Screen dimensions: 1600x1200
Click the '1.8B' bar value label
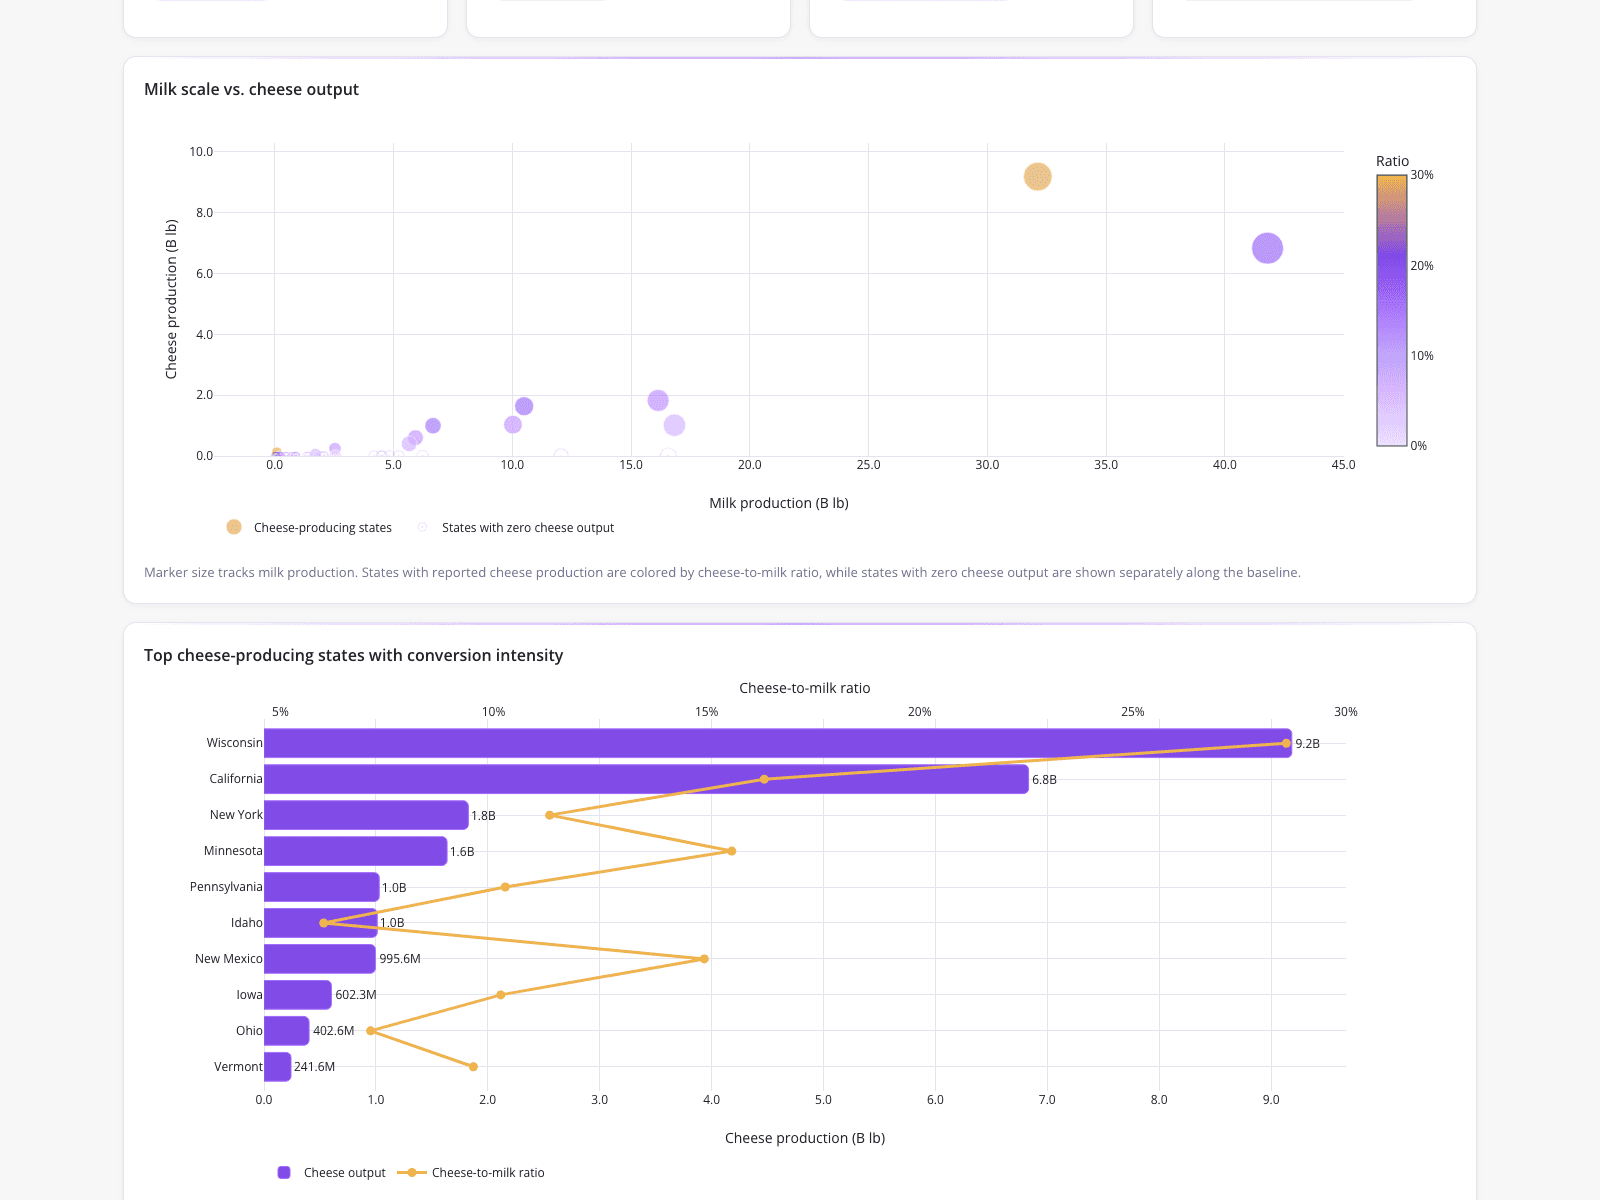(x=483, y=816)
